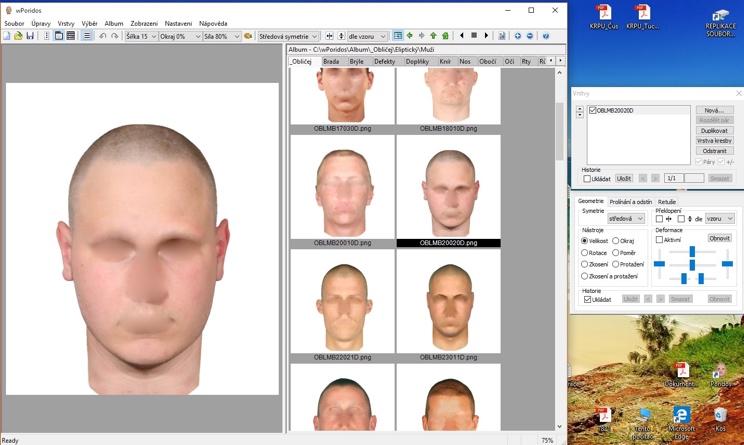Open the Okraj 0% dropdown
Screen dimensions: 744x445
point(180,36)
